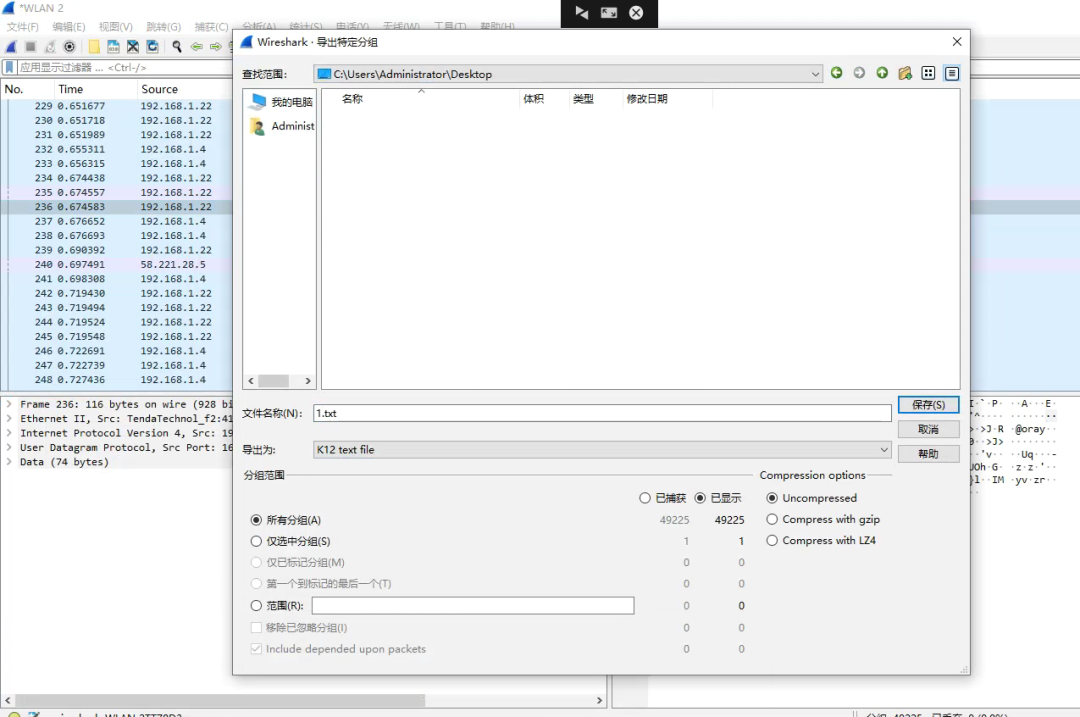The height and width of the screenshot is (717, 1080).
Task: Choose Compress with LZ4 option
Action: point(772,541)
